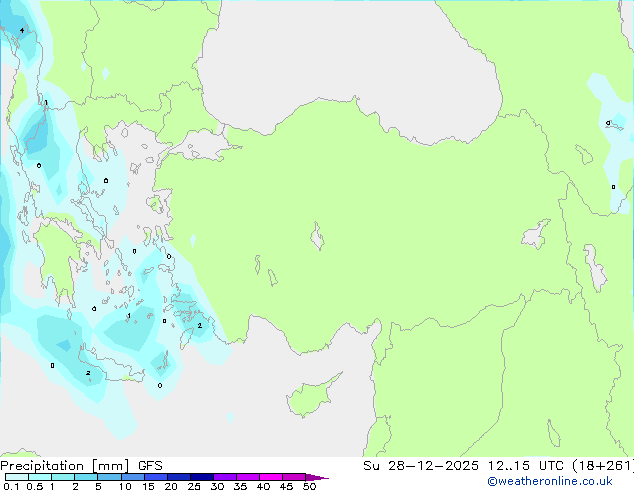Click the '0.1' legend scale label
634x490 pixels.
tap(11, 486)
